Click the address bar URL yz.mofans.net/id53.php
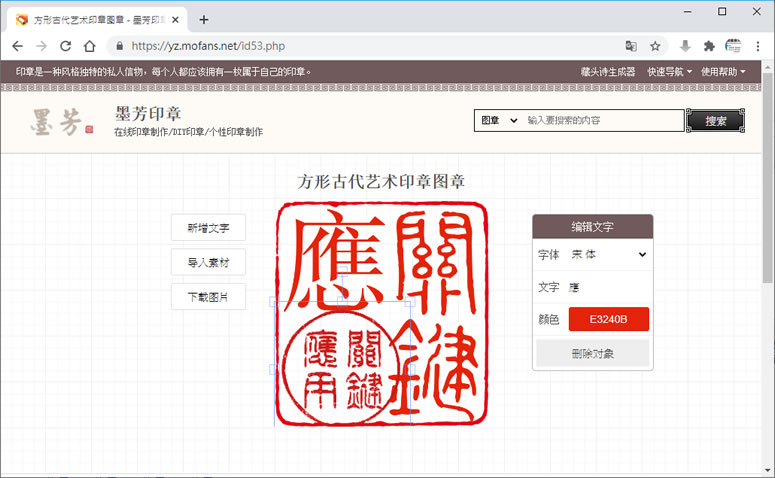 [208, 46]
